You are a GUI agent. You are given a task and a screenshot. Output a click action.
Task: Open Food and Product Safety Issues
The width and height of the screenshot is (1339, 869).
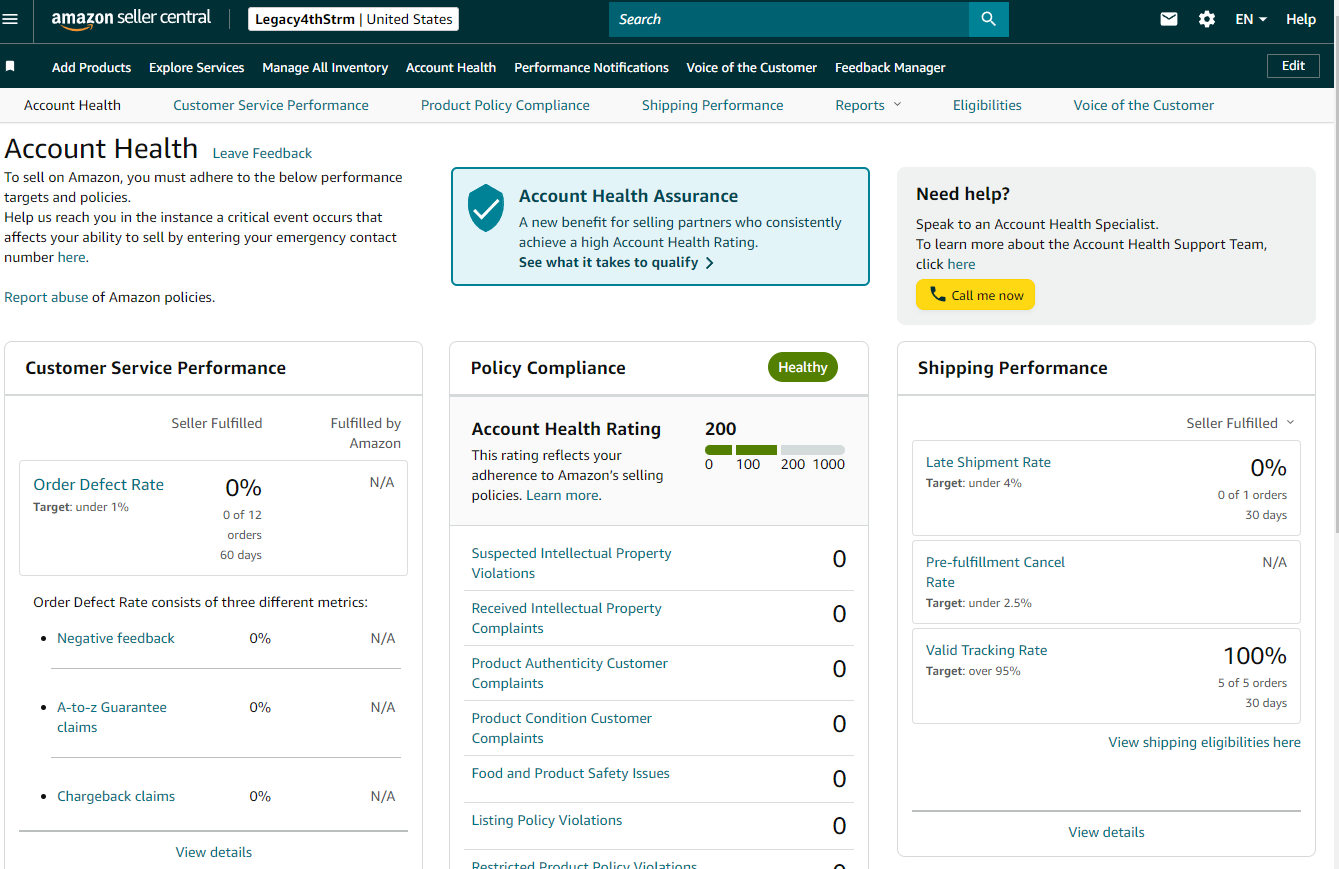570,773
